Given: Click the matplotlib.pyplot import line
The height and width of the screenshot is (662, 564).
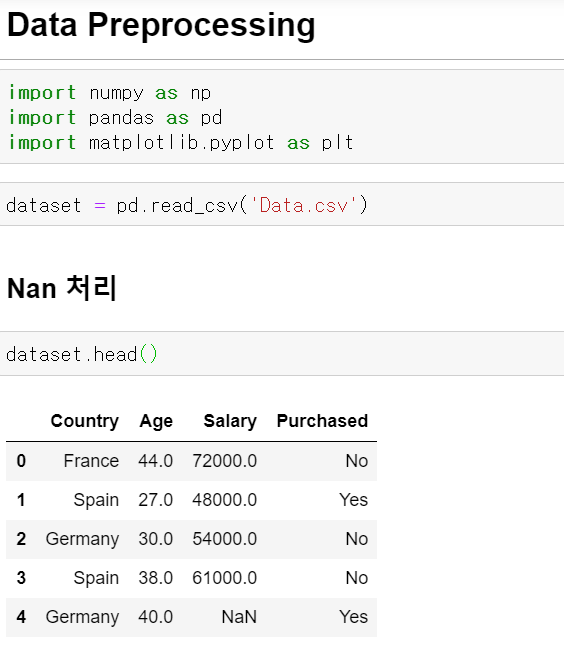Looking at the screenshot, I should coord(181,142).
